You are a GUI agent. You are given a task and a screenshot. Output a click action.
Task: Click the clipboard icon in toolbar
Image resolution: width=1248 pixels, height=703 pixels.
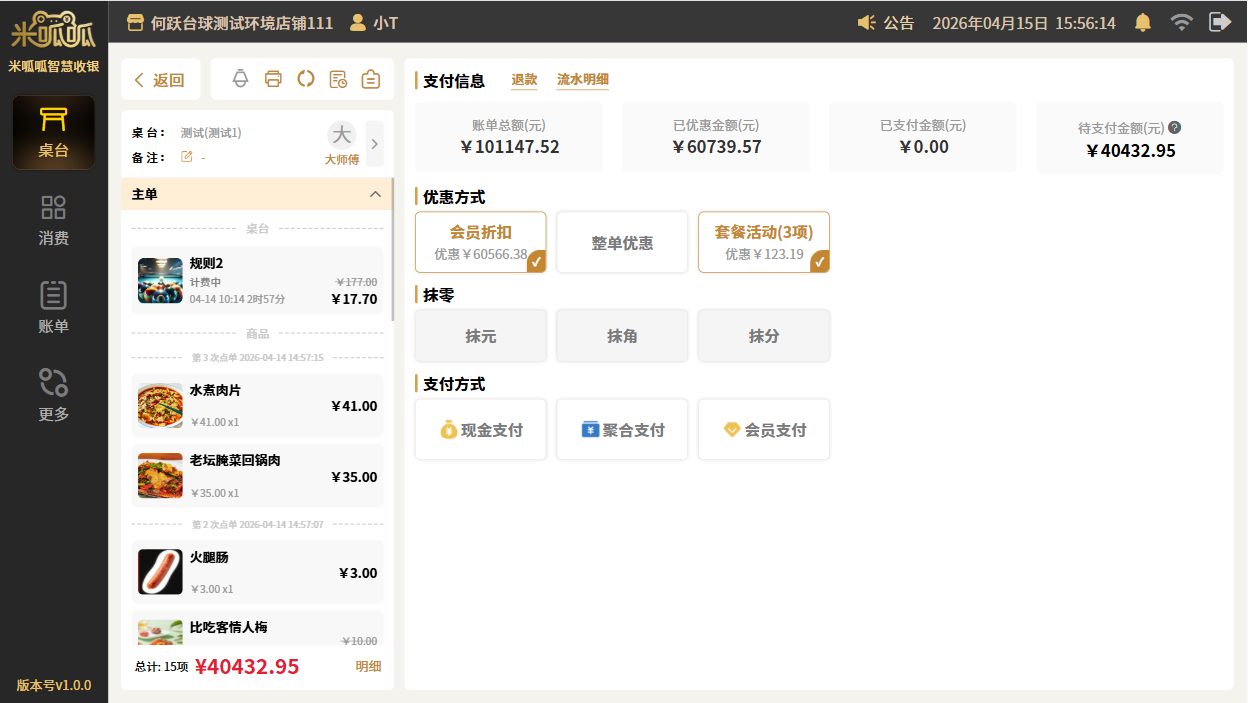click(x=371, y=79)
